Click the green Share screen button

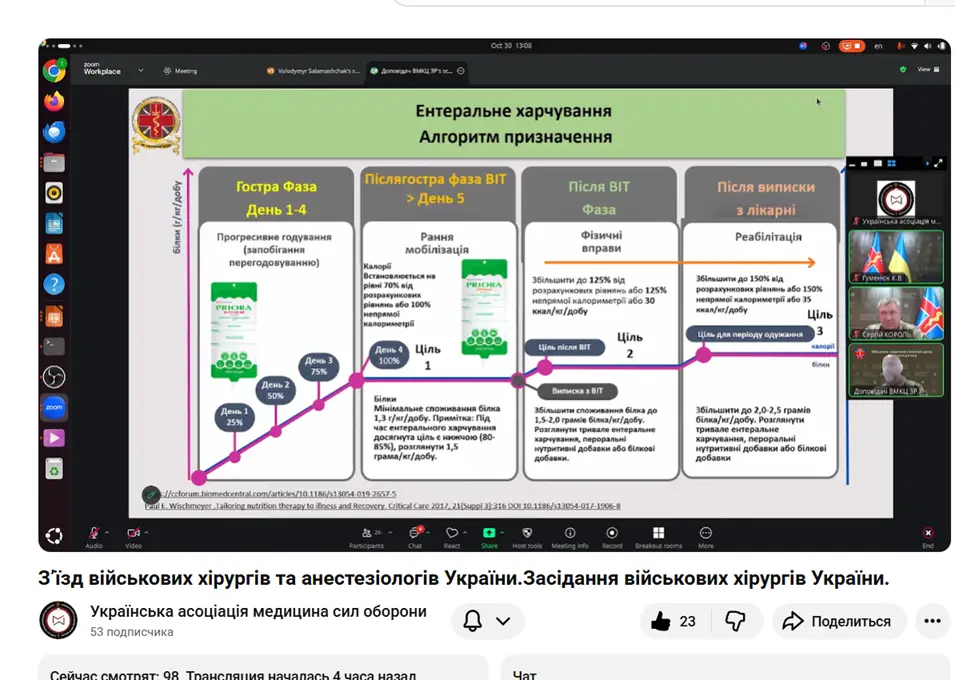coord(489,535)
